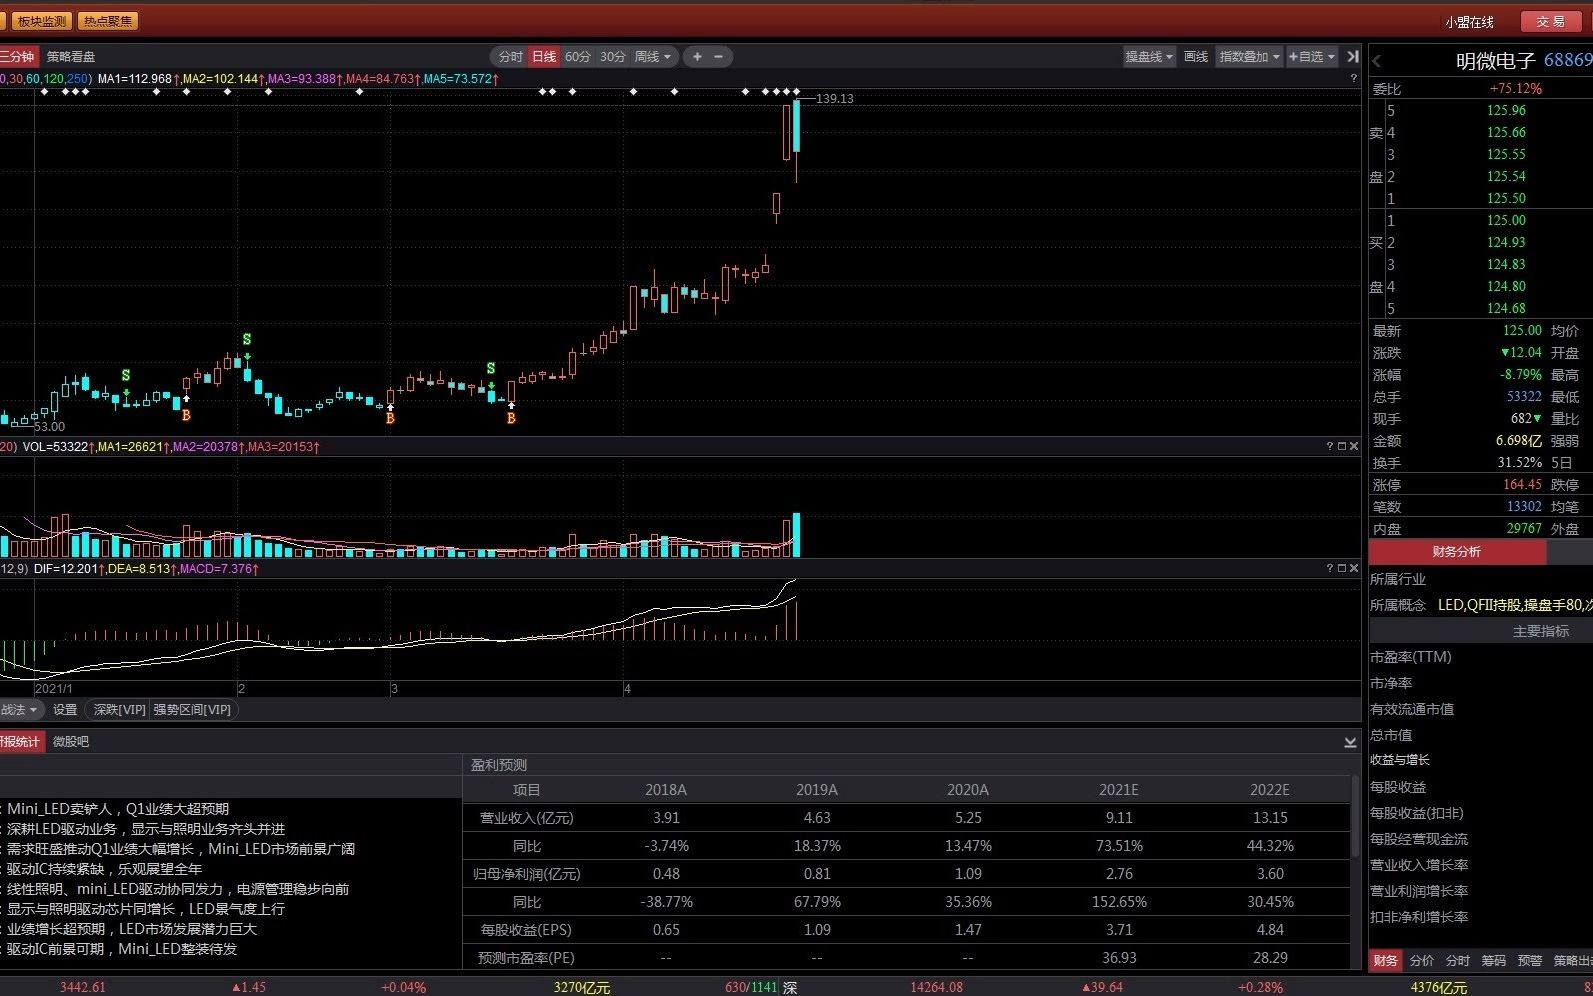Open the 周线 period dropdown
This screenshot has width=1593, height=996.
tap(653, 57)
